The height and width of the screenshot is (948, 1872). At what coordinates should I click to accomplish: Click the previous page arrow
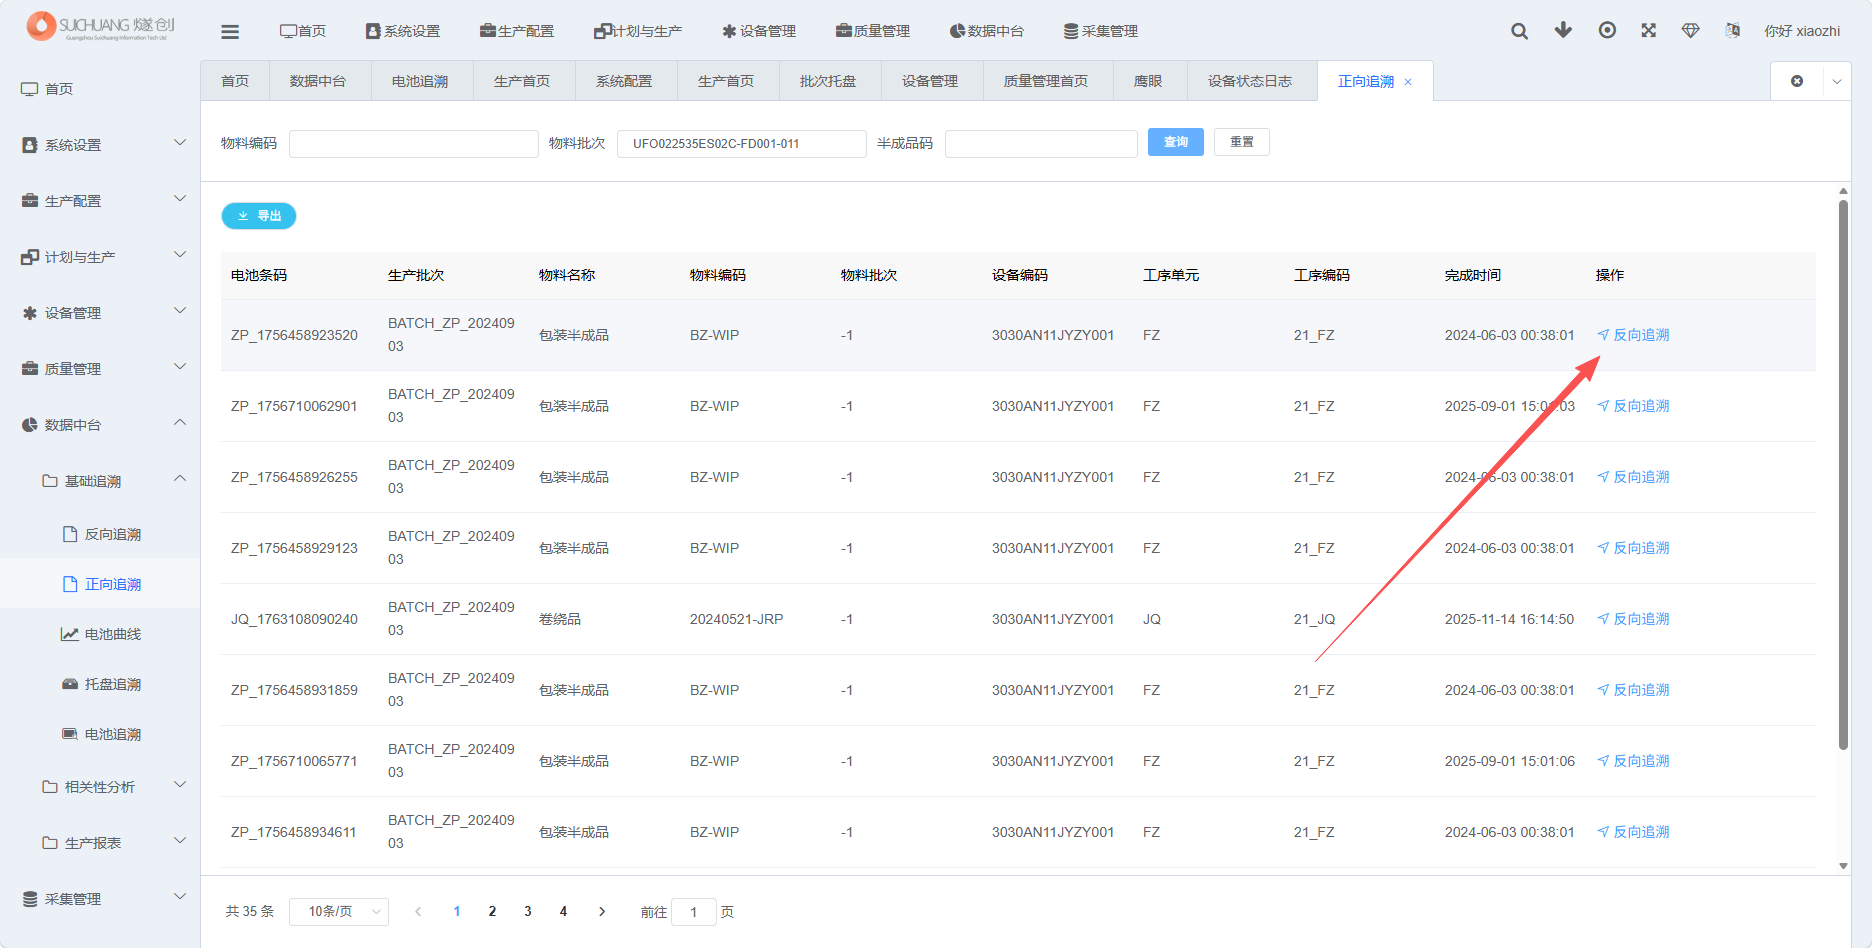[418, 912]
